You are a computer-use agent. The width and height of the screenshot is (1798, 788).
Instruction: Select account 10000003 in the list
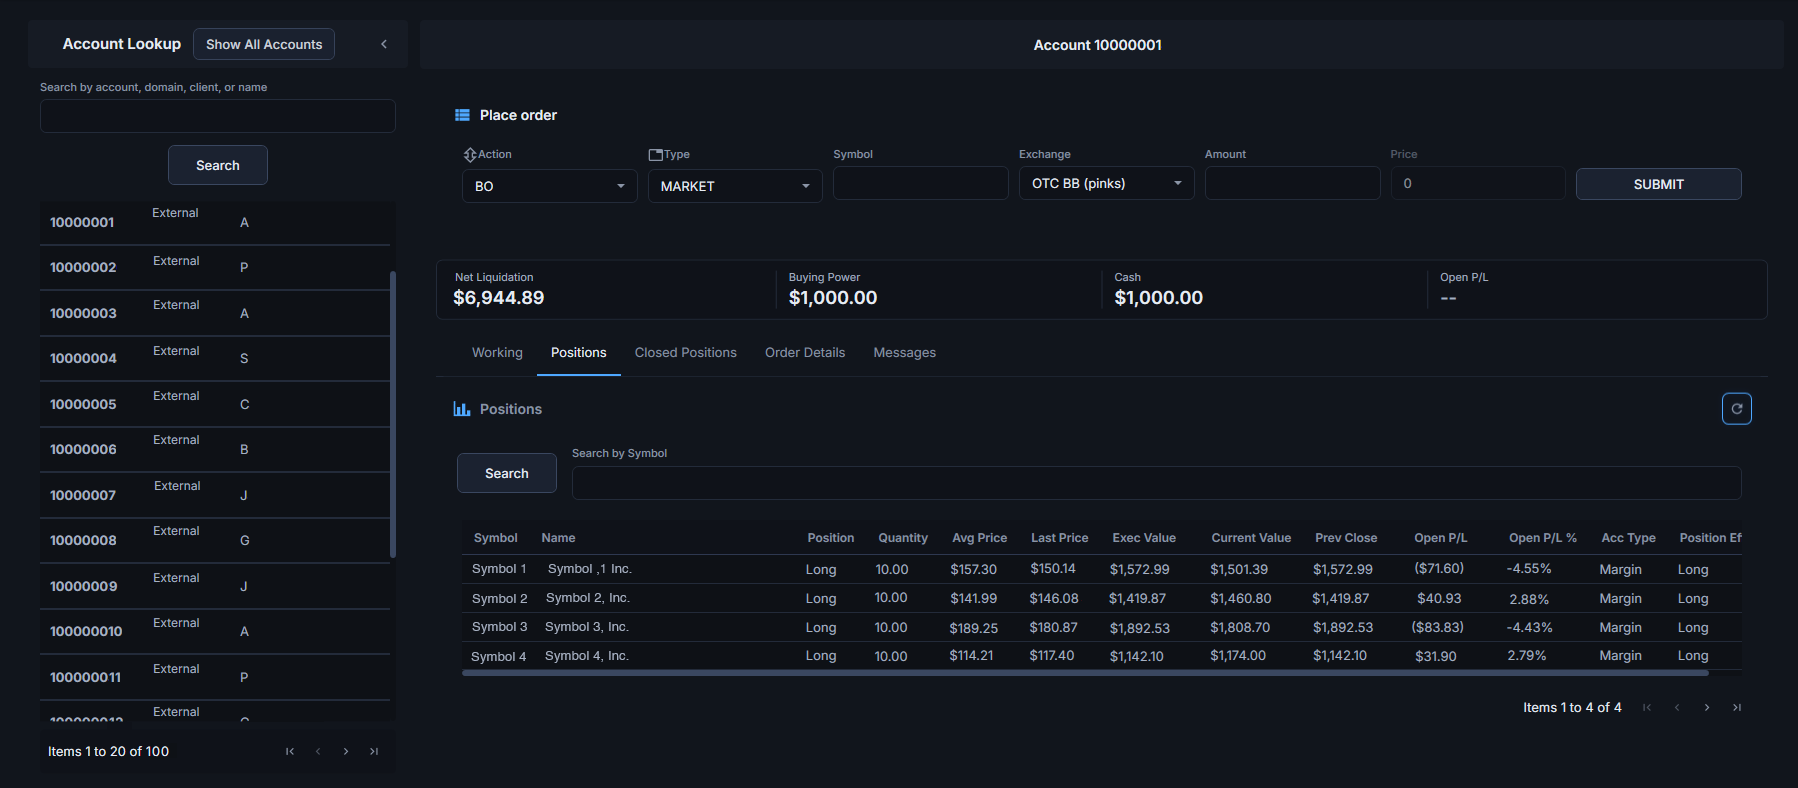pyautogui.click(x=215, y=313)
